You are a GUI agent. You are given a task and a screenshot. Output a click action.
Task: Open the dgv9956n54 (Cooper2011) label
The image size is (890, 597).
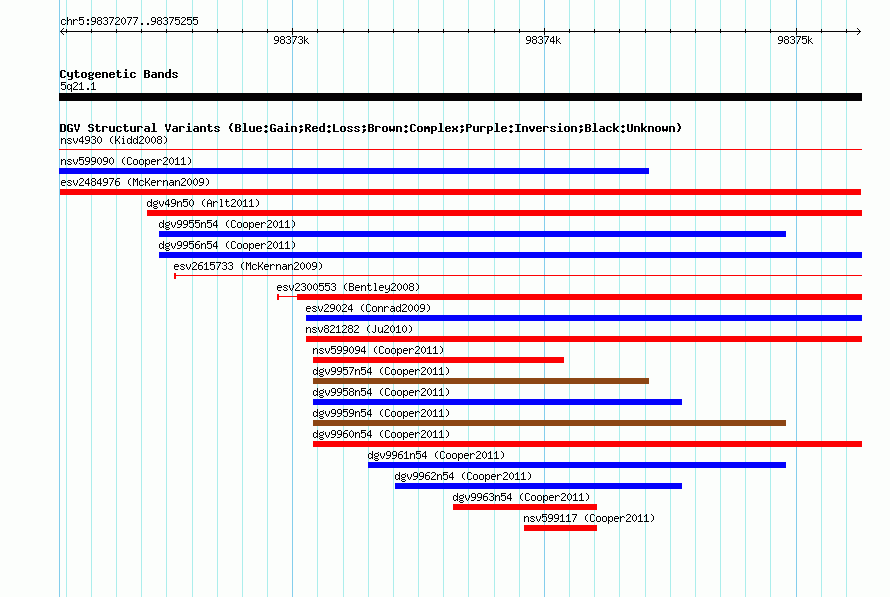(x=227, y=245)
